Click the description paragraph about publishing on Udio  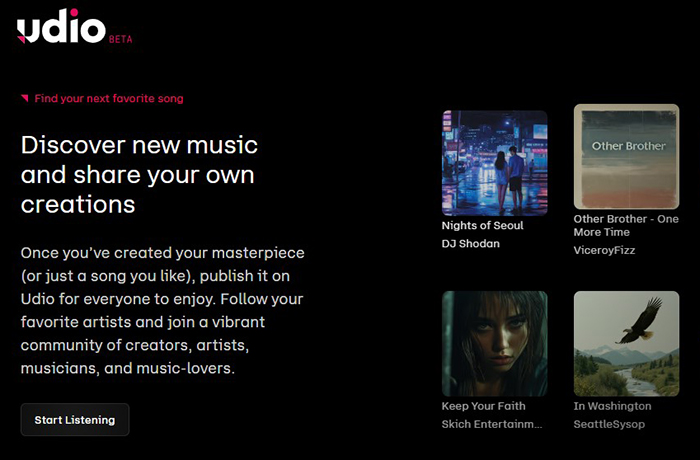162,310
